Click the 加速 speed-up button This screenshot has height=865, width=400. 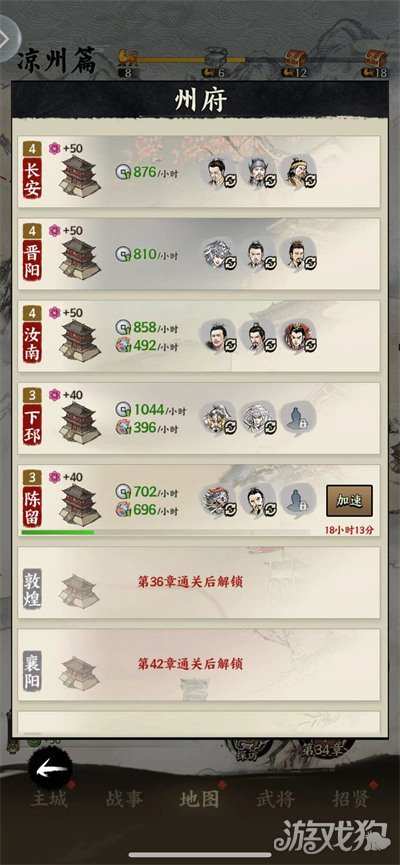pyautogui.click(x=349, y=501)
